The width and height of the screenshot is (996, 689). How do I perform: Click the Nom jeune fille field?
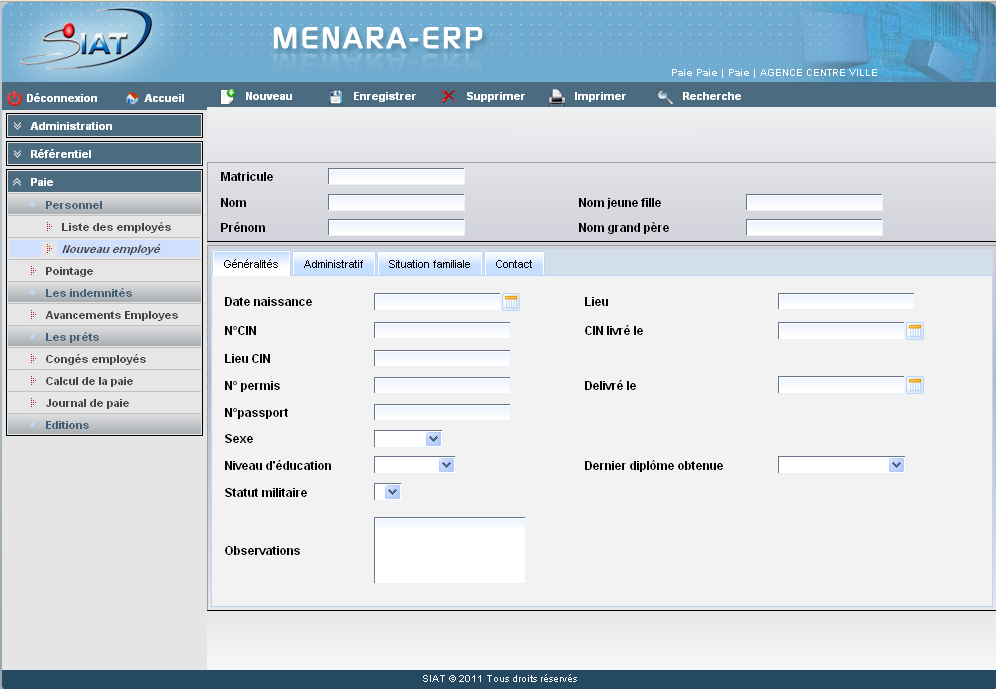pyautogui.click(x=814, y=203)
